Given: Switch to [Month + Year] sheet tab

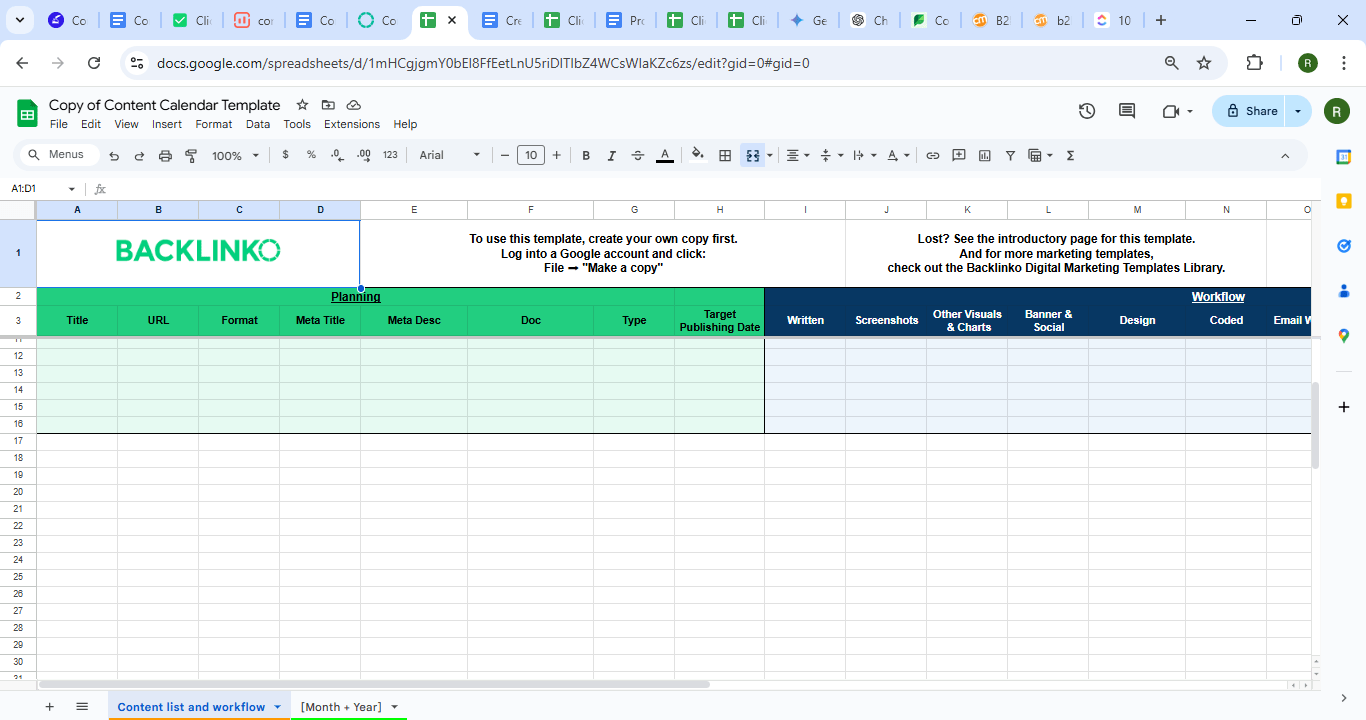Looking at the screenshot, I should [341, 707].
